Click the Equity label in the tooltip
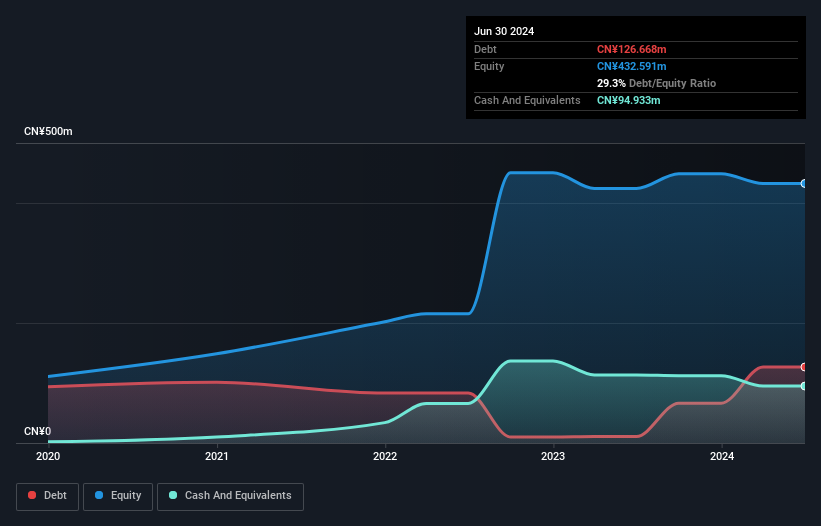Viewport: 821px width, 526px height. click(489, 66)
